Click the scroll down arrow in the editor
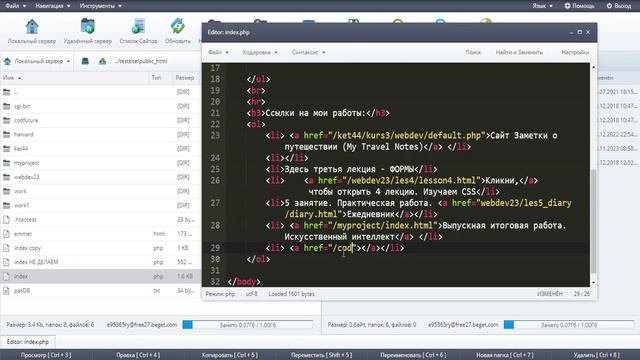Screen dimensions: 640x360 (x=593, y=282)
